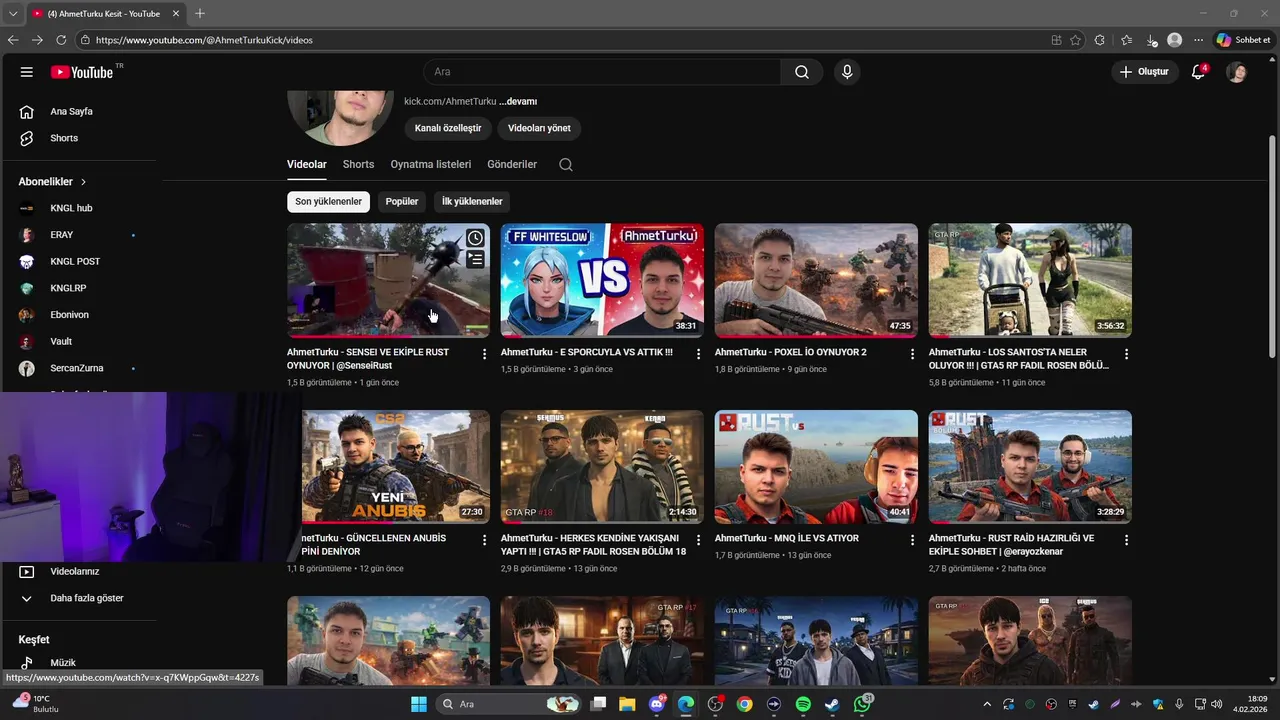Select the İlk yüklenenler filter chip
Screen dimensions: 1280x720
[472, 202]
